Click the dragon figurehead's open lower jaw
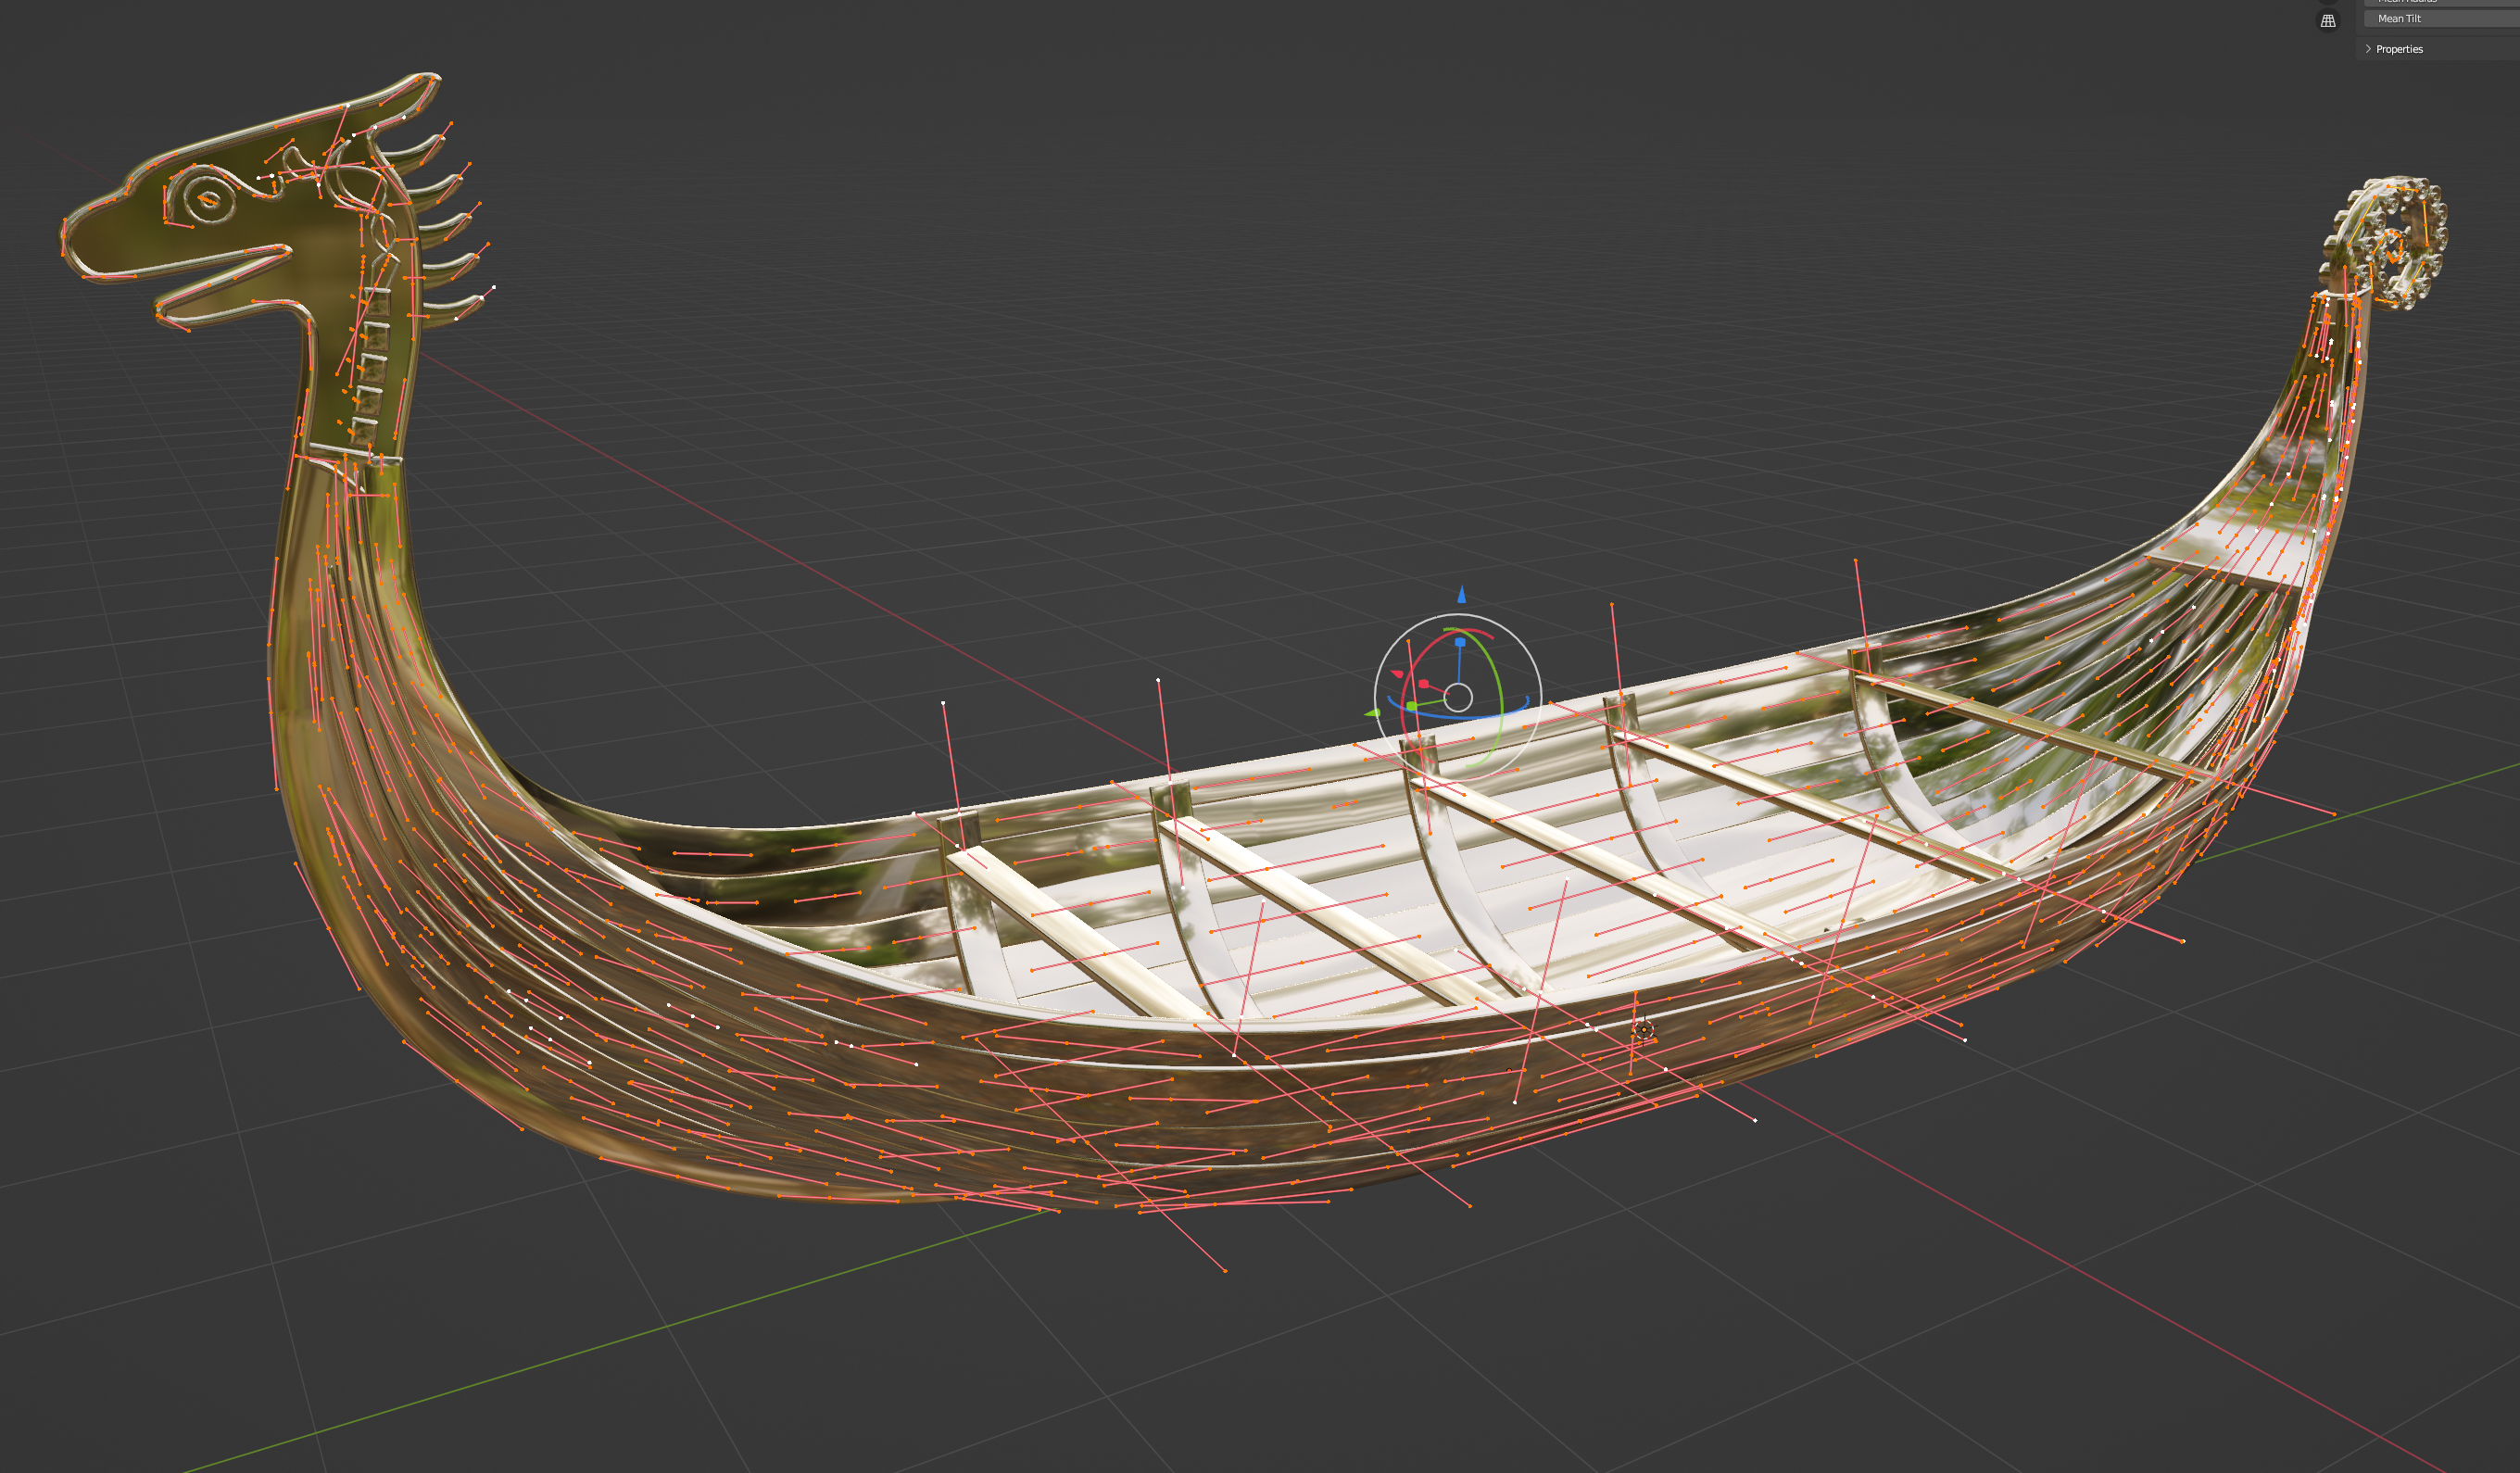The width and height of the screenshot is (2520, 1473). 215,300
